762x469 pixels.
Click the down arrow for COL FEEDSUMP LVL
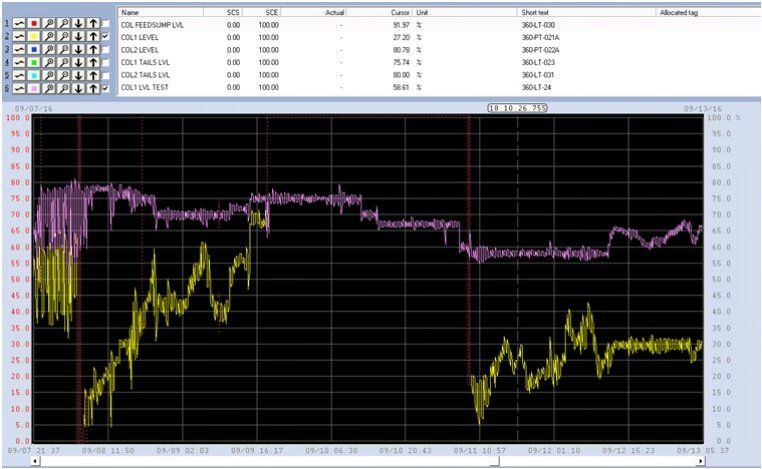pos(78,23)
